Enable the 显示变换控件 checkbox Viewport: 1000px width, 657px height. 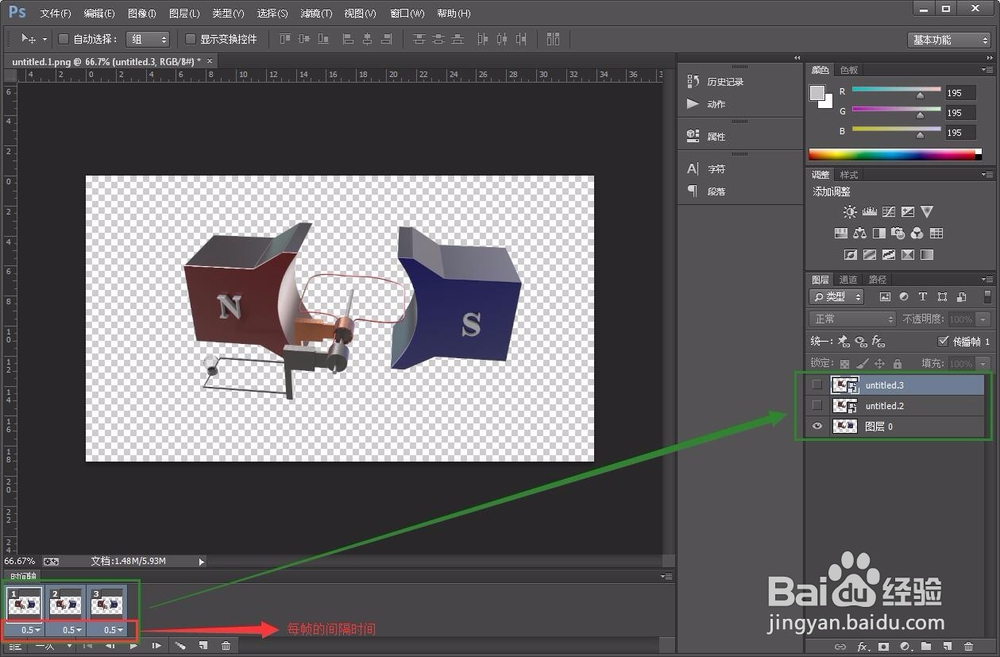[x=190, y=39]
